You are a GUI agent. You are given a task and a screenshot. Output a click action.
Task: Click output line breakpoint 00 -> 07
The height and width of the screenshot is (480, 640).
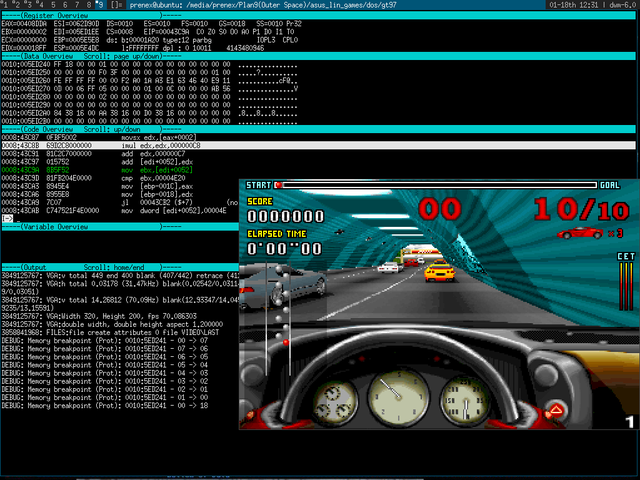105,340
